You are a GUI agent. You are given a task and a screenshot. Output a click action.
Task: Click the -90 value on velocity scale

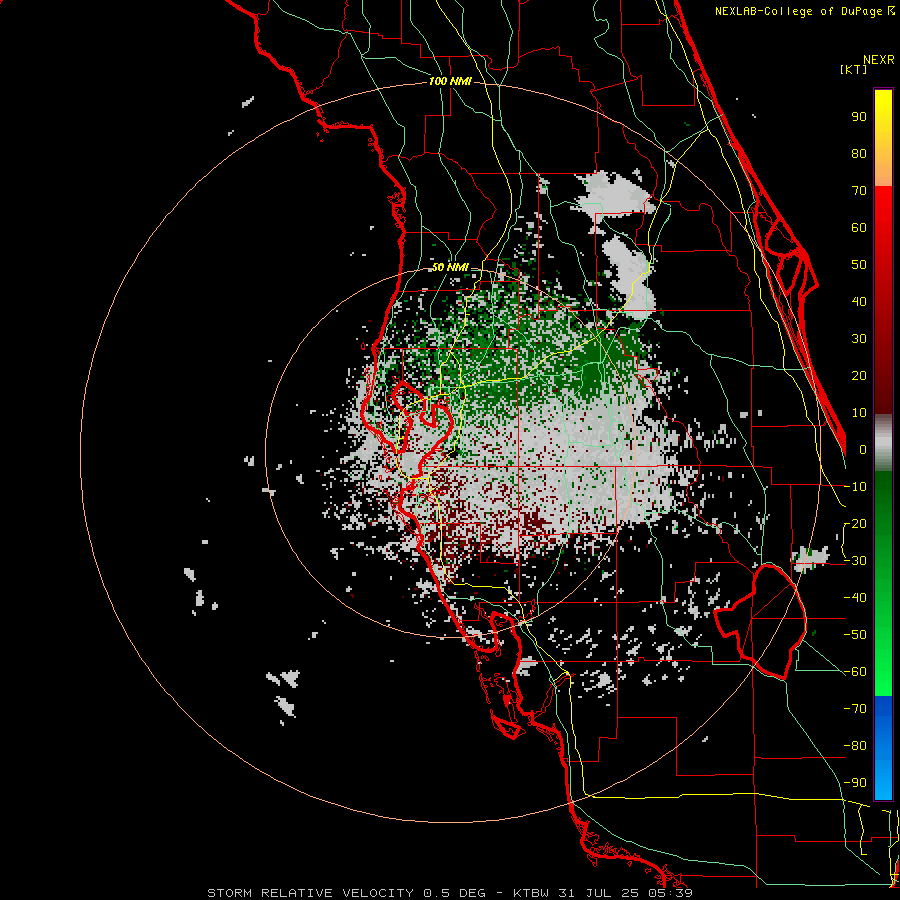(855, 783)
